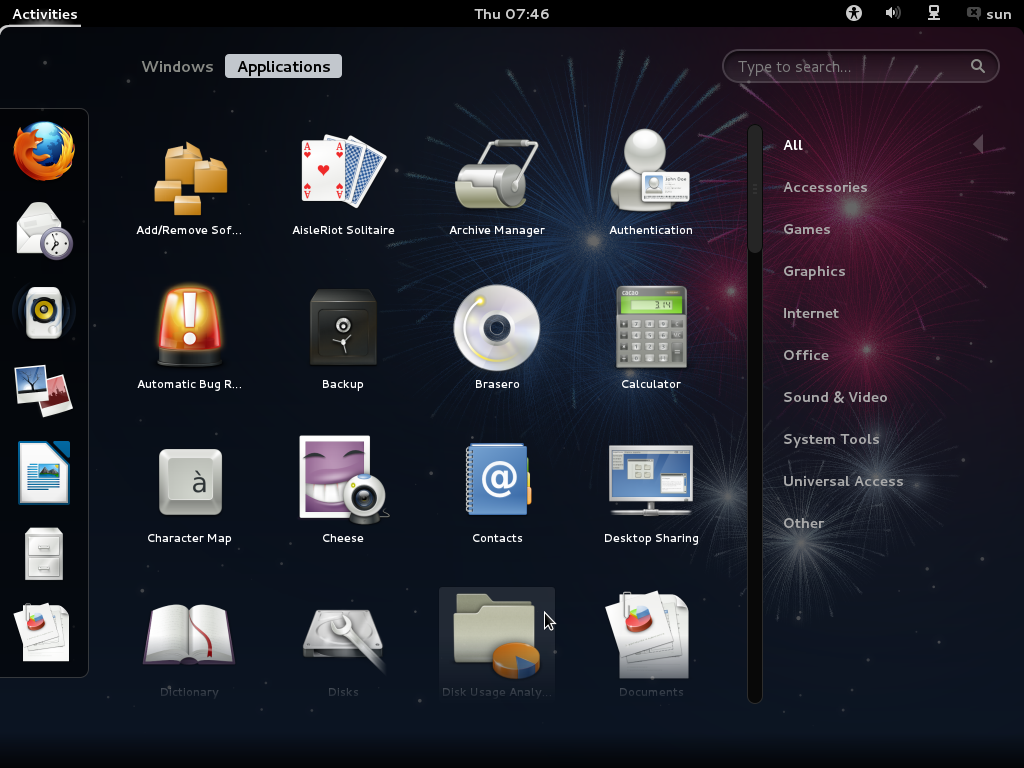Switch to the Windows tab
Image resolution: width=1024 pixels, height=768 pixels.
click(x=177, y=66)
